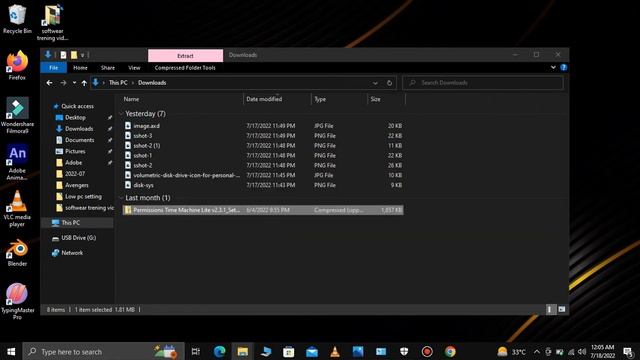Select Documents in navigation pane

[x=80, y=140]
